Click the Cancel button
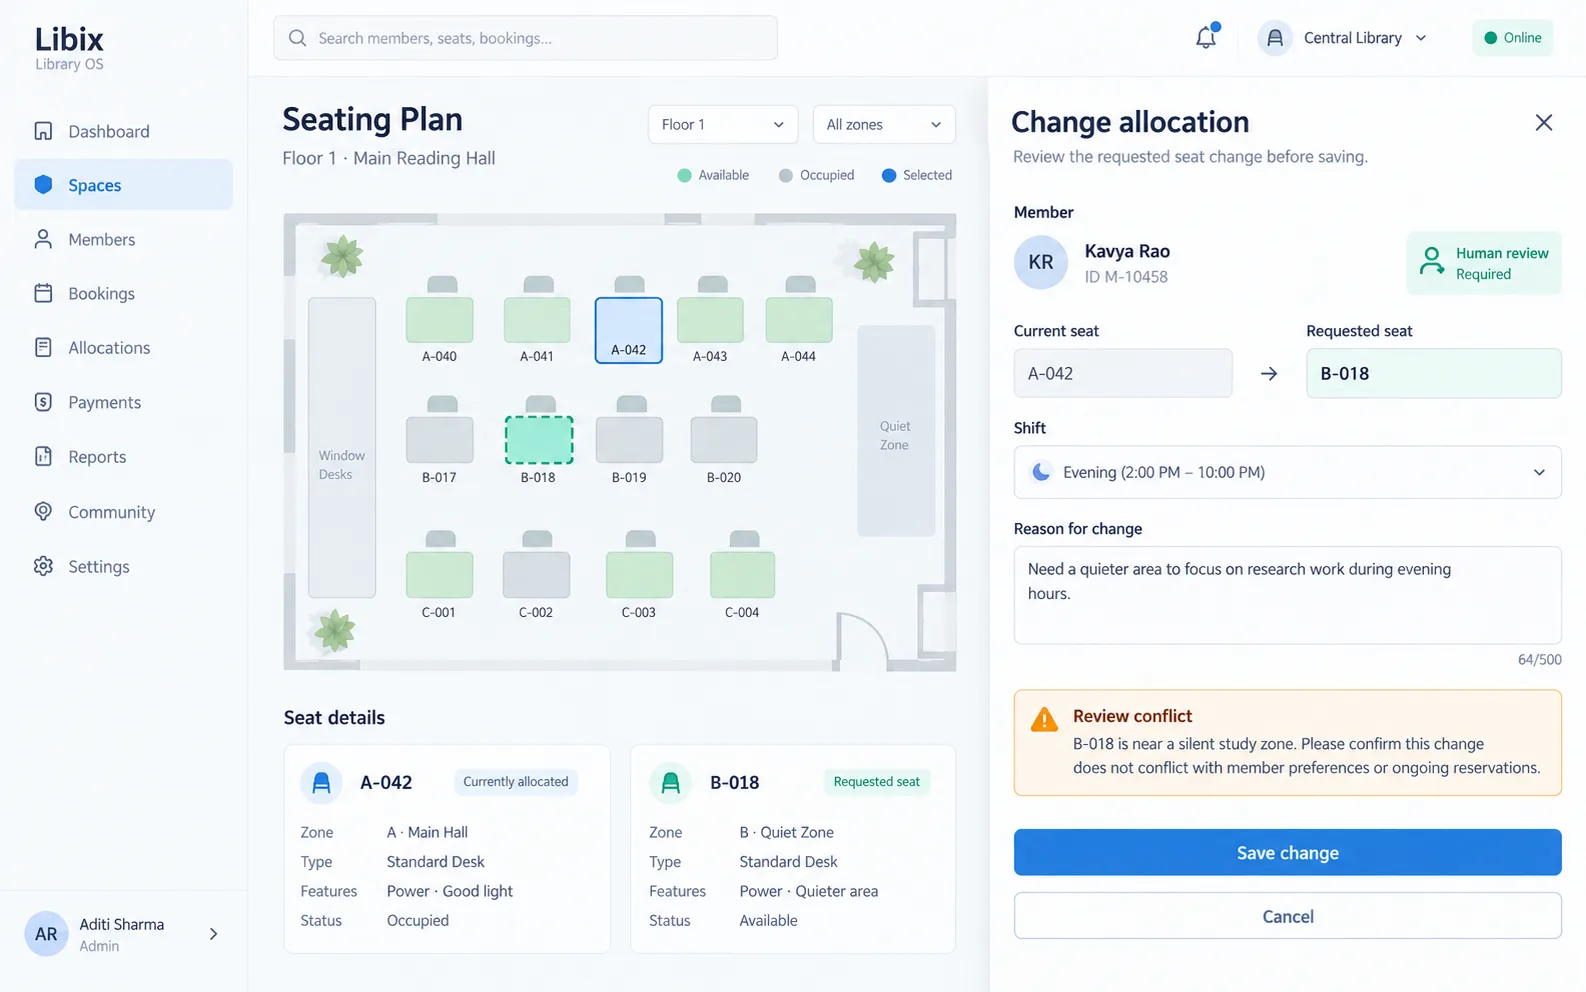Image resolution: width=1586 pixels, height=992 pixels. tap(1287, 916)
